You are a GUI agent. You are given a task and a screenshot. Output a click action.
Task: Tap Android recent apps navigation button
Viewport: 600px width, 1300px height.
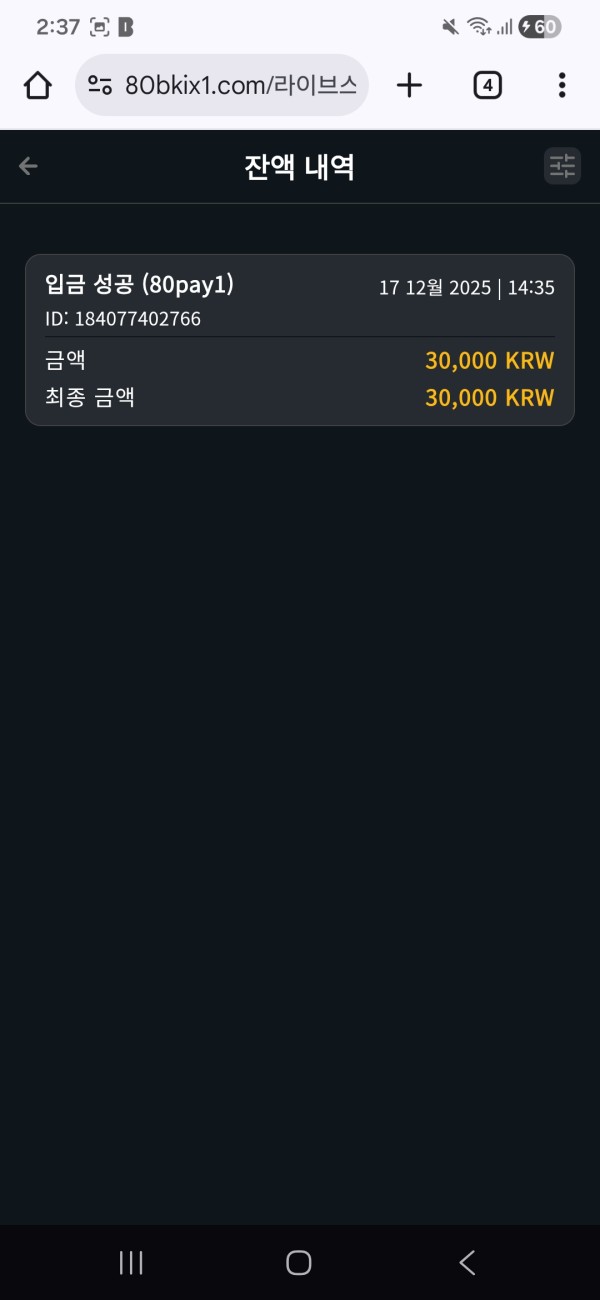(x=131, y=1262)
